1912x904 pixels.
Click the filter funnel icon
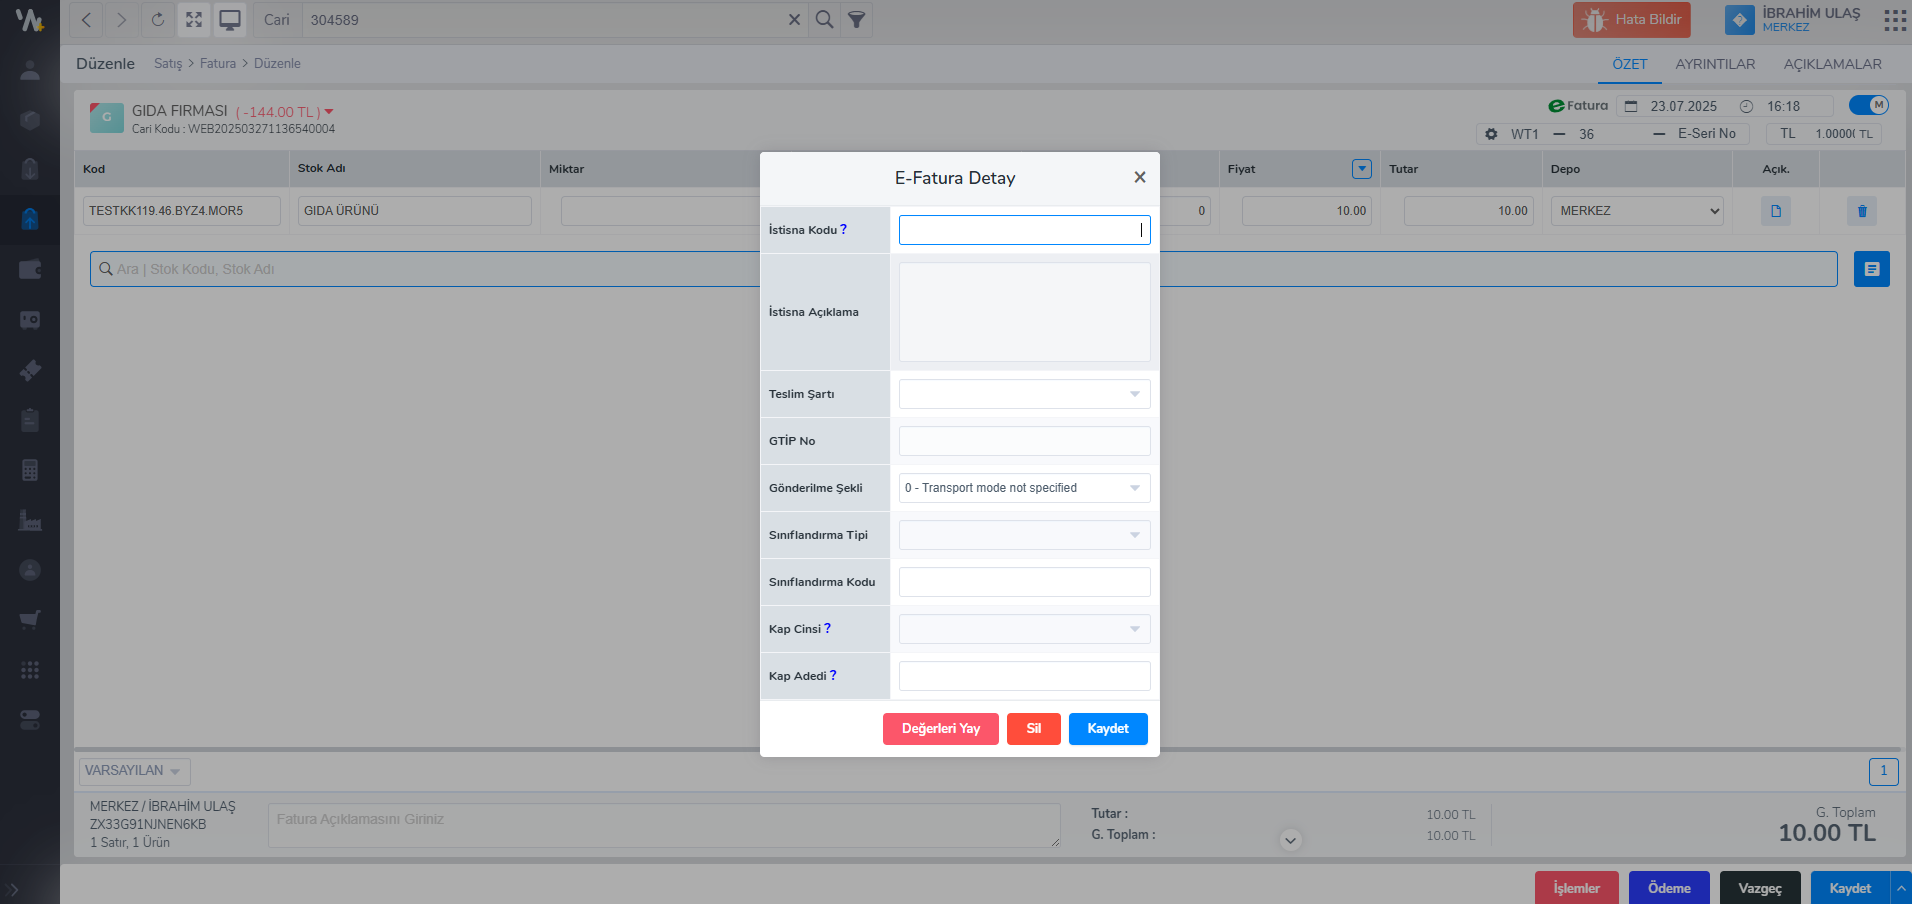pyautogui.click(x=857, y=20)
